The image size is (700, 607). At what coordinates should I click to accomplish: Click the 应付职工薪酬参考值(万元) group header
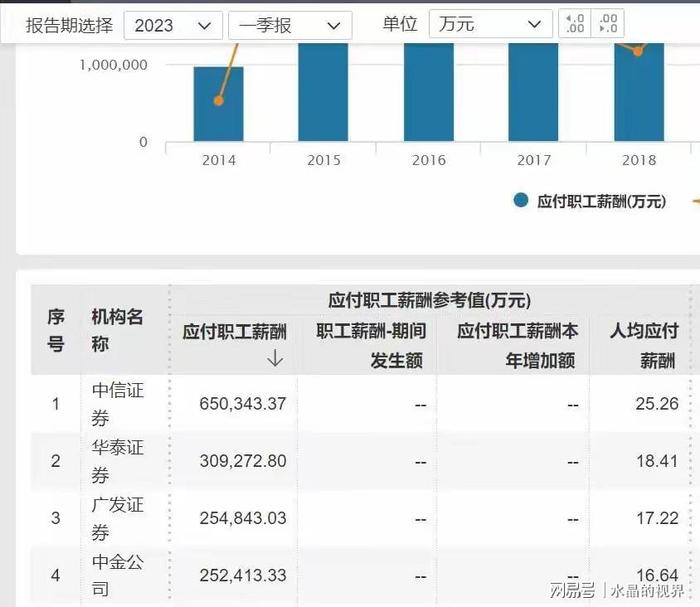[429, 300]
